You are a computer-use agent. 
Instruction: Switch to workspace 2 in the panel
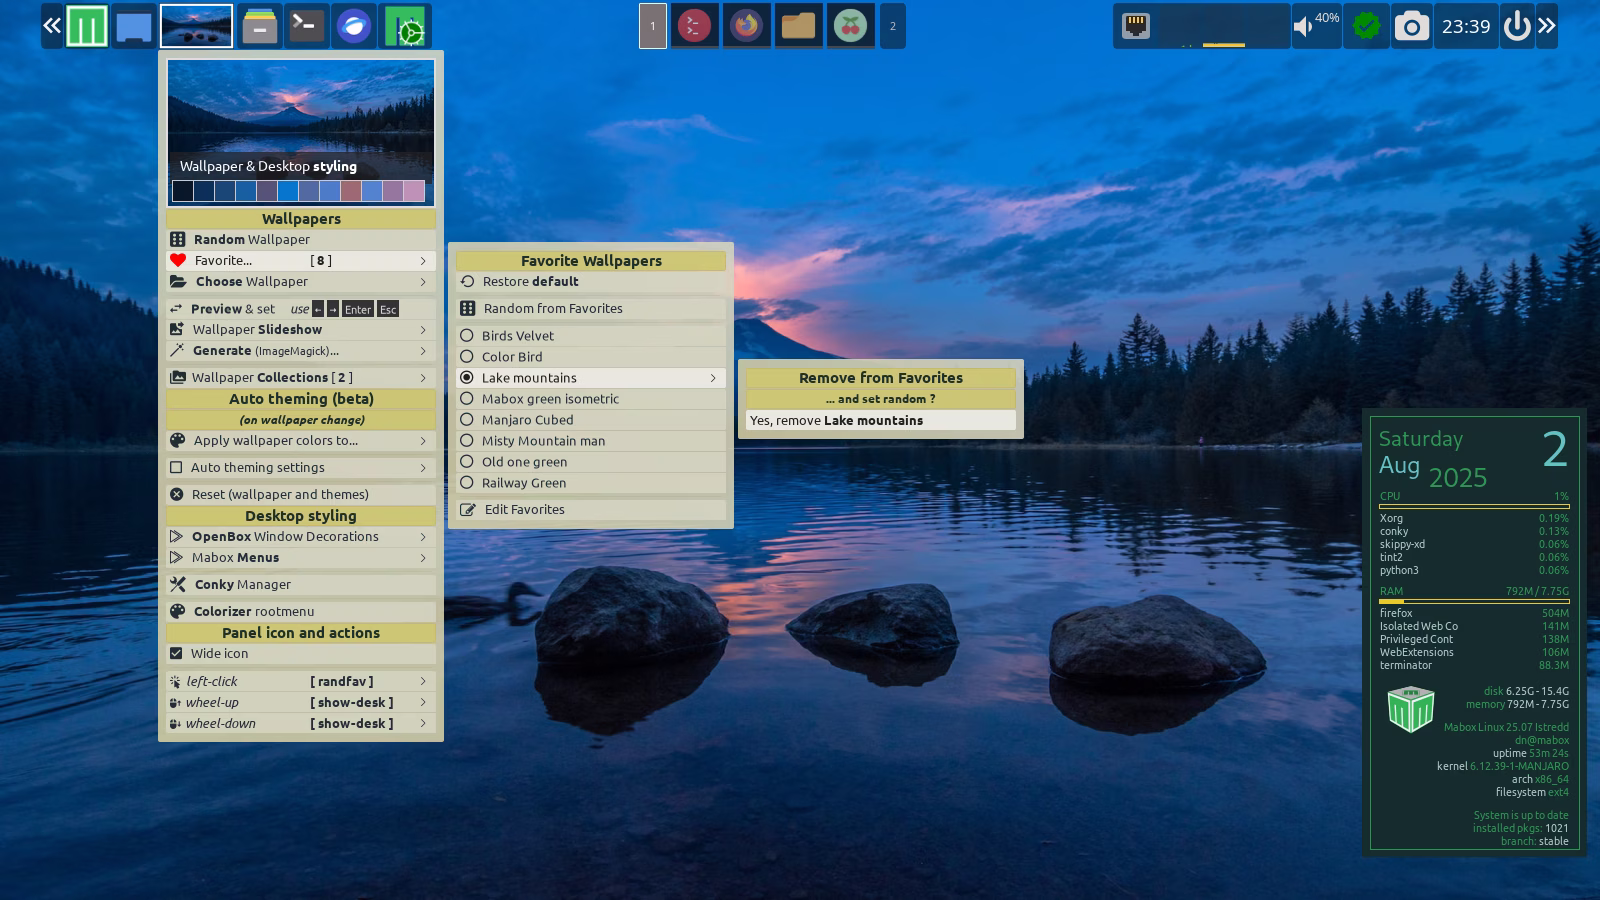pos(893,27)
